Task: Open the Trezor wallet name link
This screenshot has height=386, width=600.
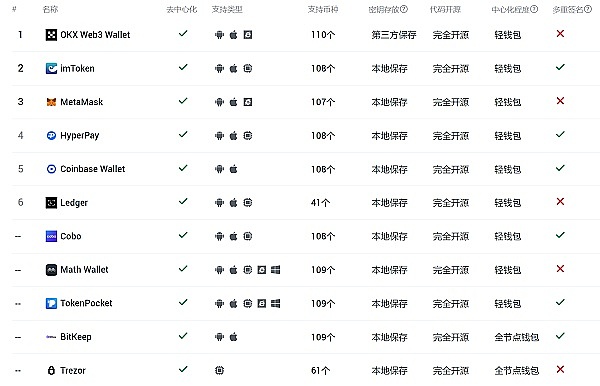Action: (73, 370)
